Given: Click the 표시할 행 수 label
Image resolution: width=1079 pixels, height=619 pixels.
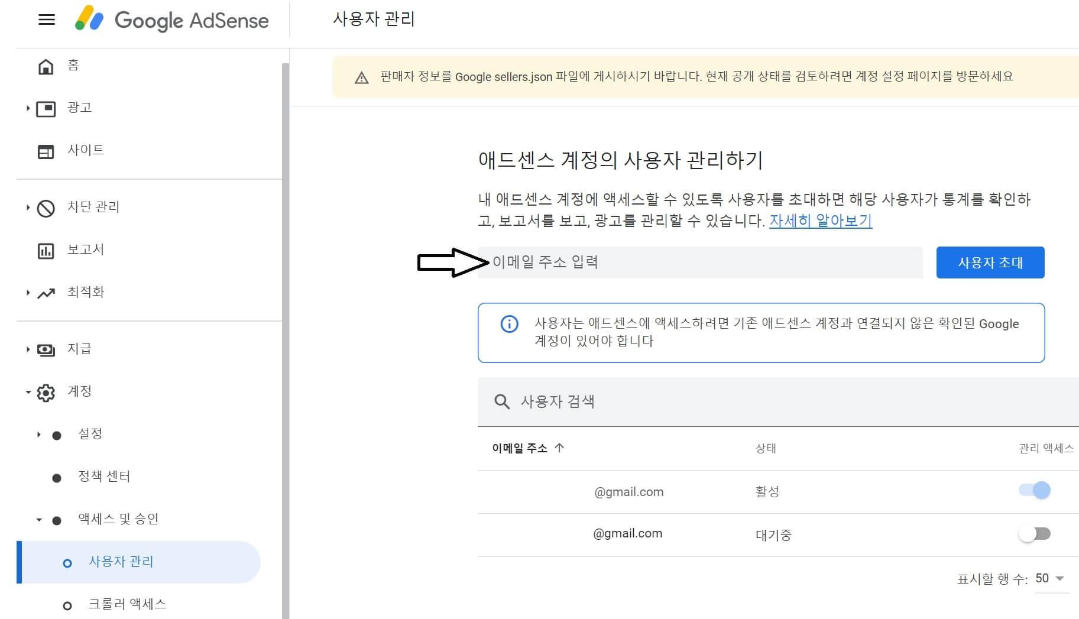Looking at the screenshot, I should pyautogui.click(x=992, y=579).
